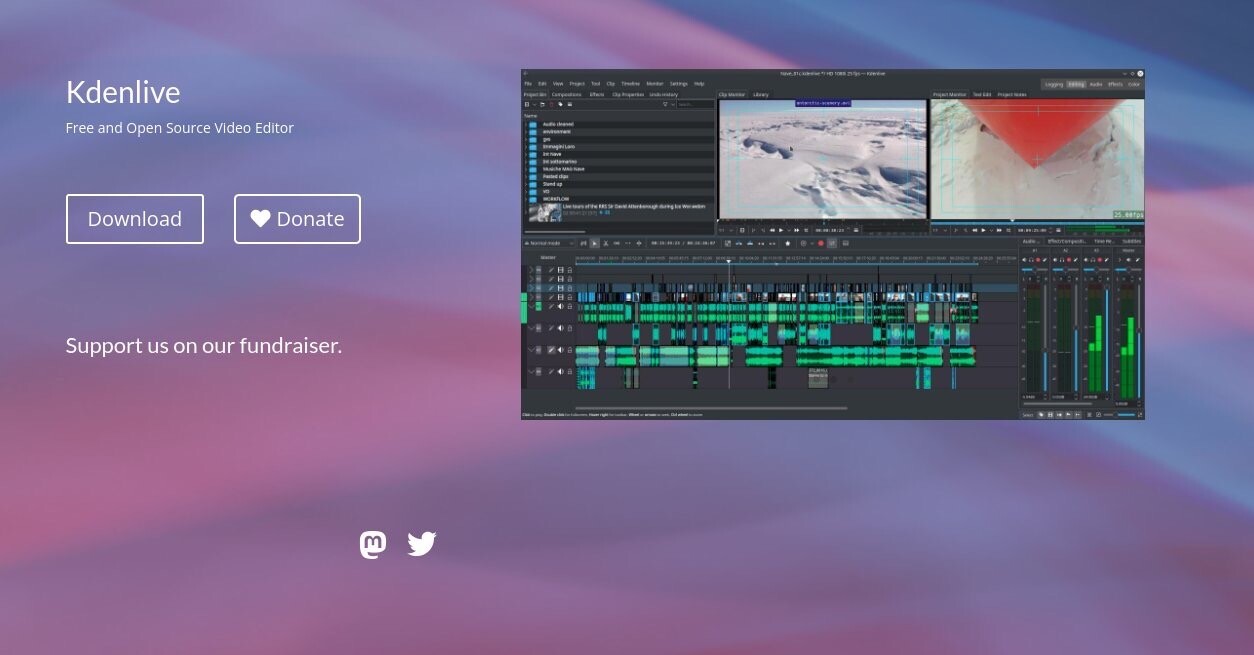Click the Donate button
Viewport: 1254px width, 655px height.
pos(297,219)
